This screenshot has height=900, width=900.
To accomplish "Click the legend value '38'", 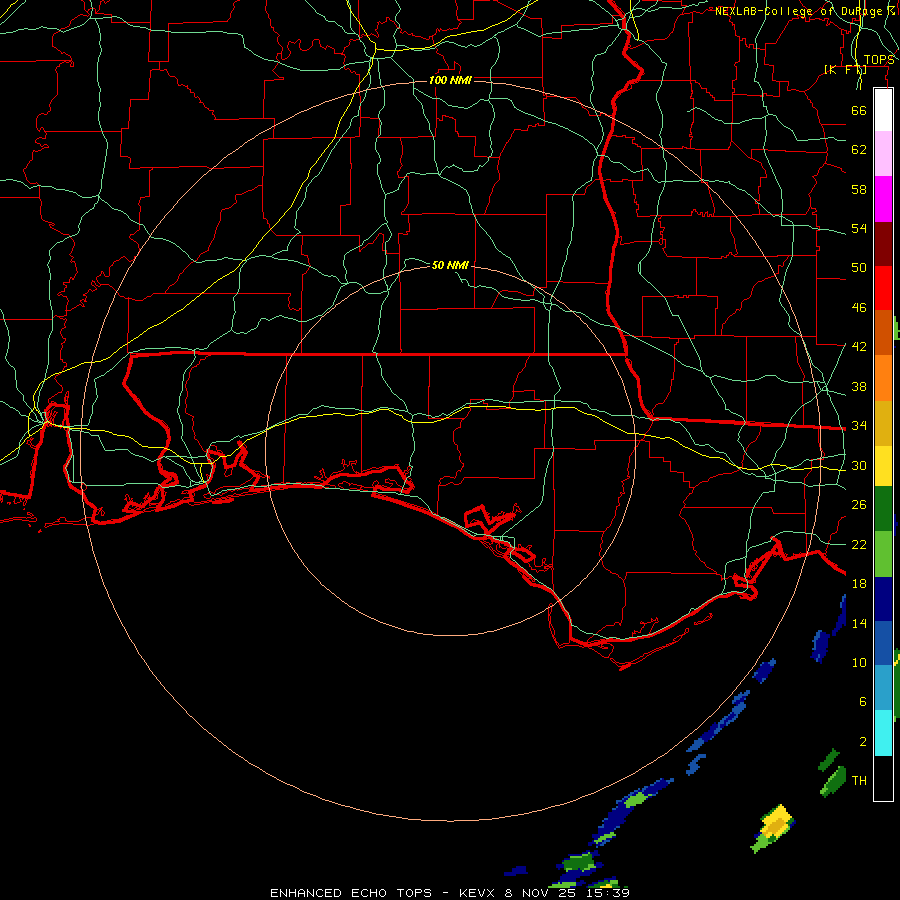I will coord(859,386).
